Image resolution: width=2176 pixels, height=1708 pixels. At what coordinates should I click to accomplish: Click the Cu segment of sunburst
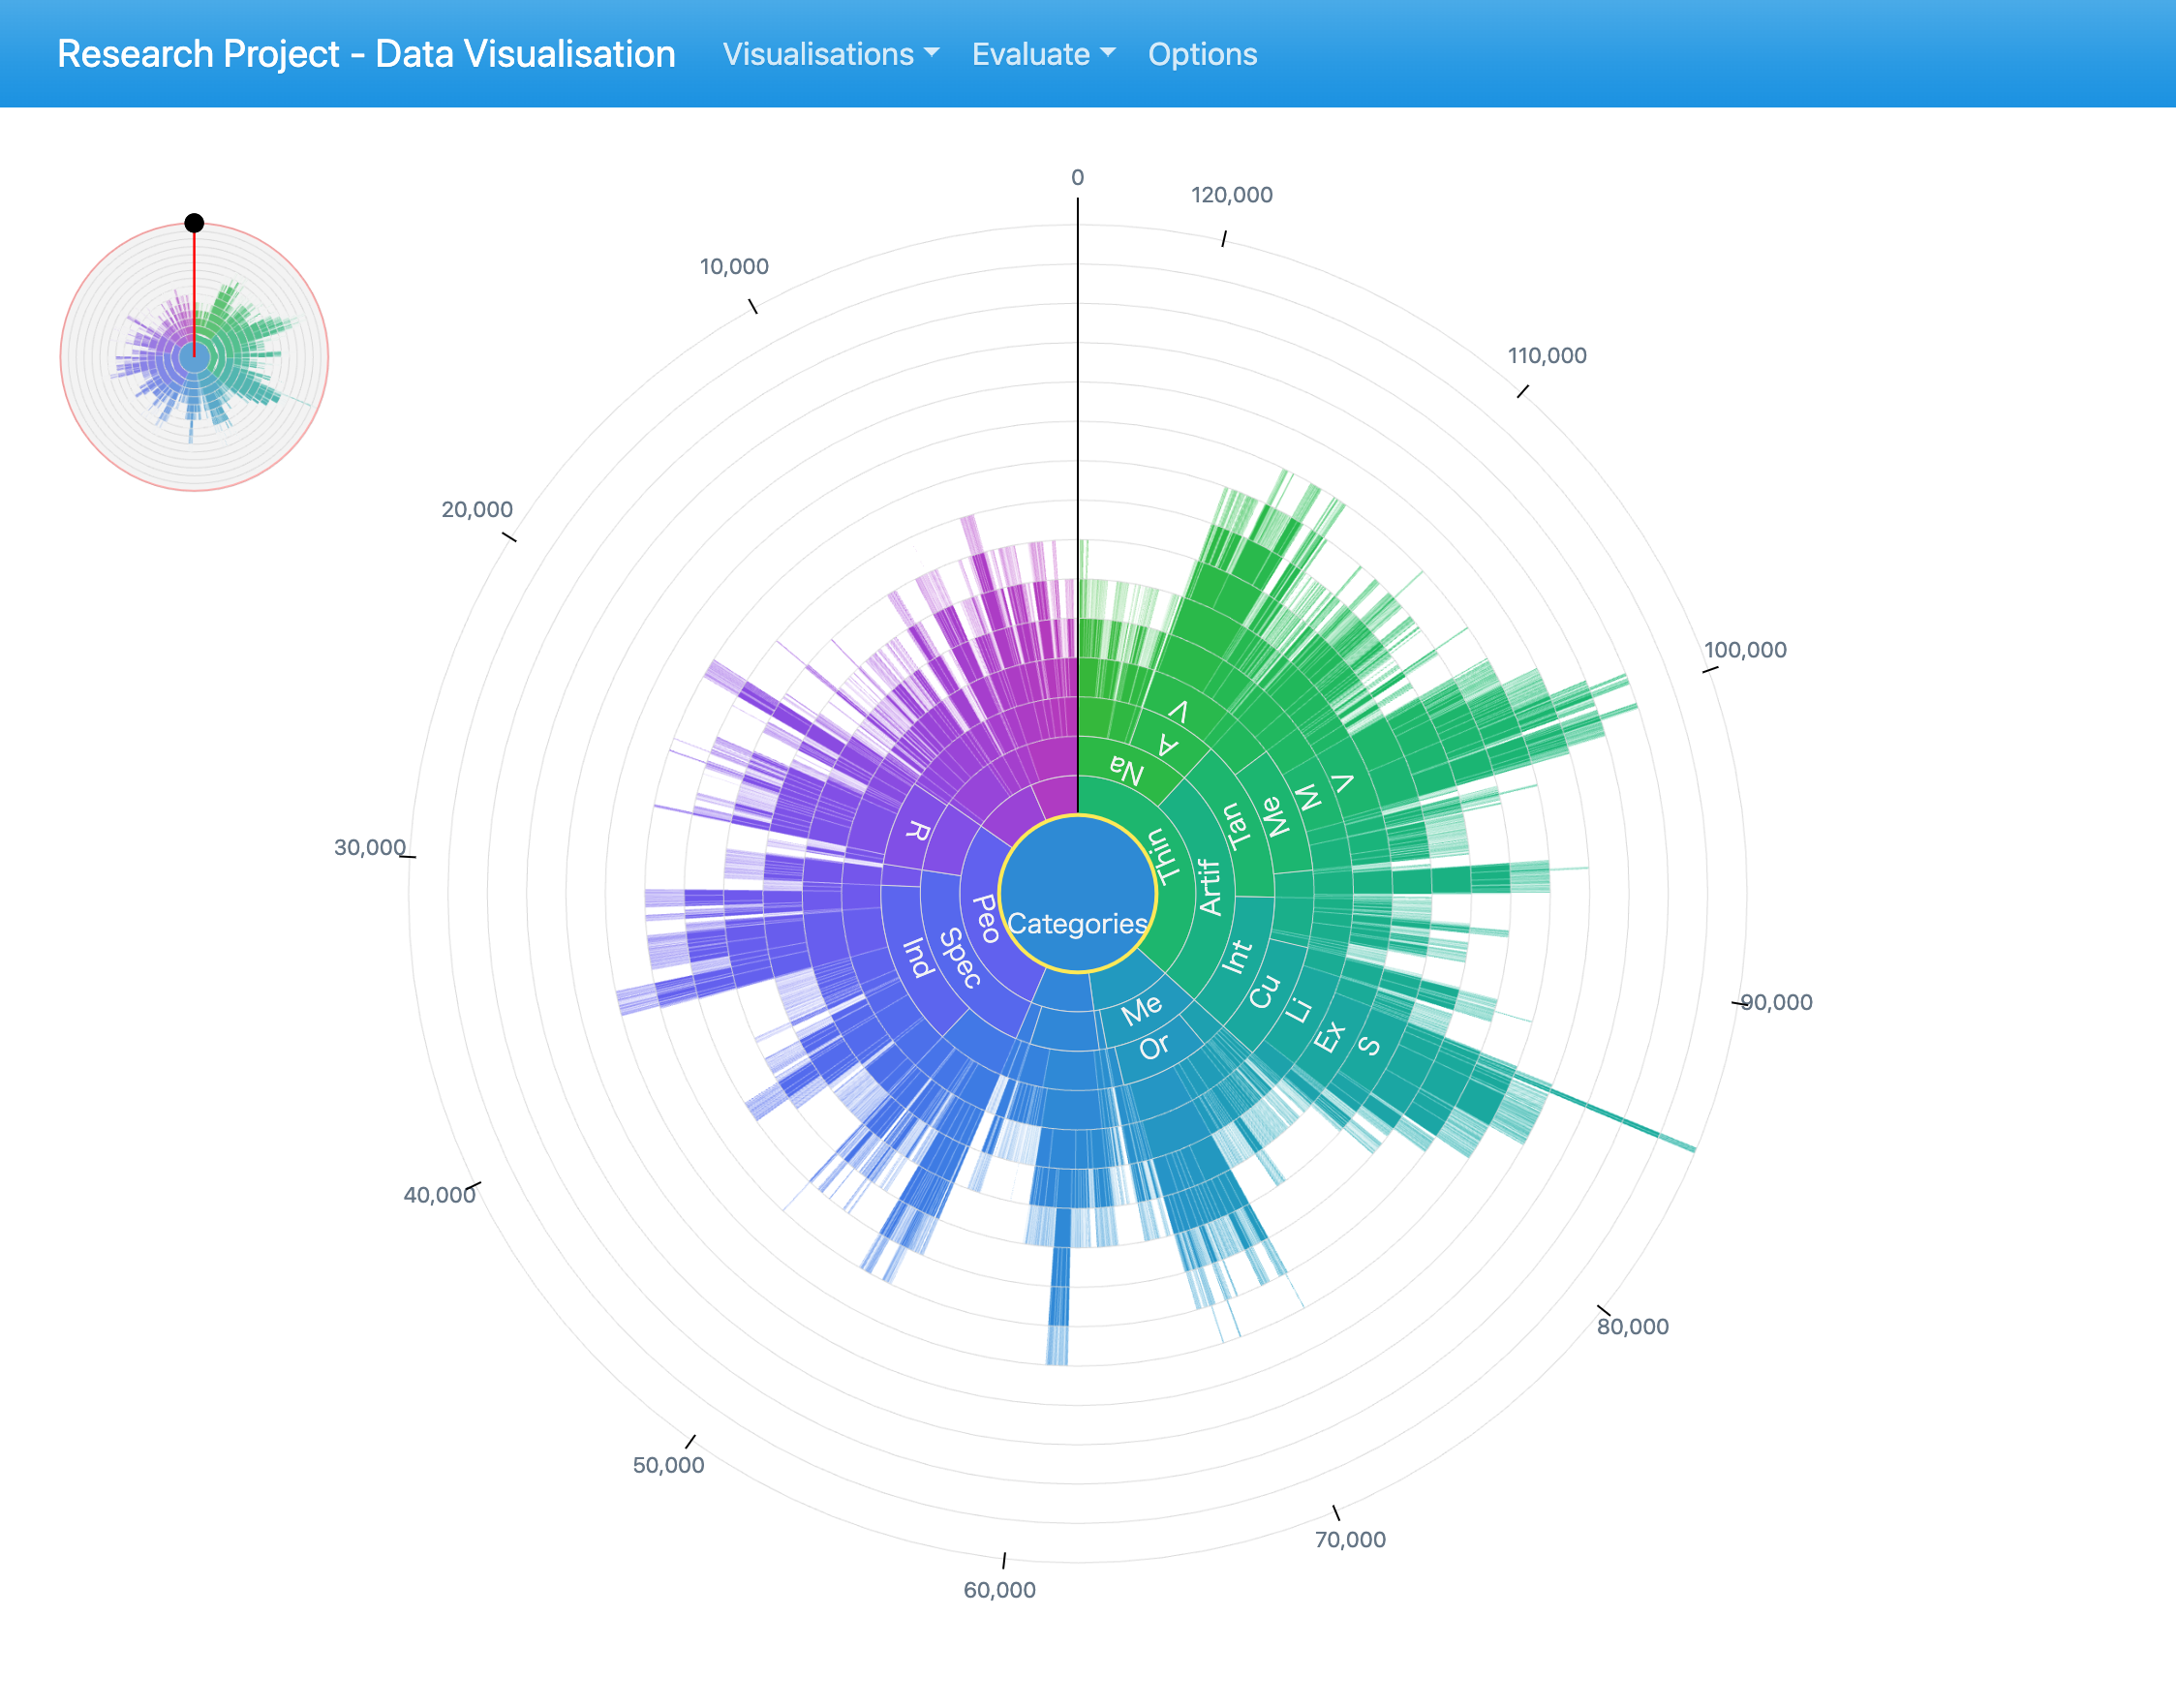[x=1264, y=991]
